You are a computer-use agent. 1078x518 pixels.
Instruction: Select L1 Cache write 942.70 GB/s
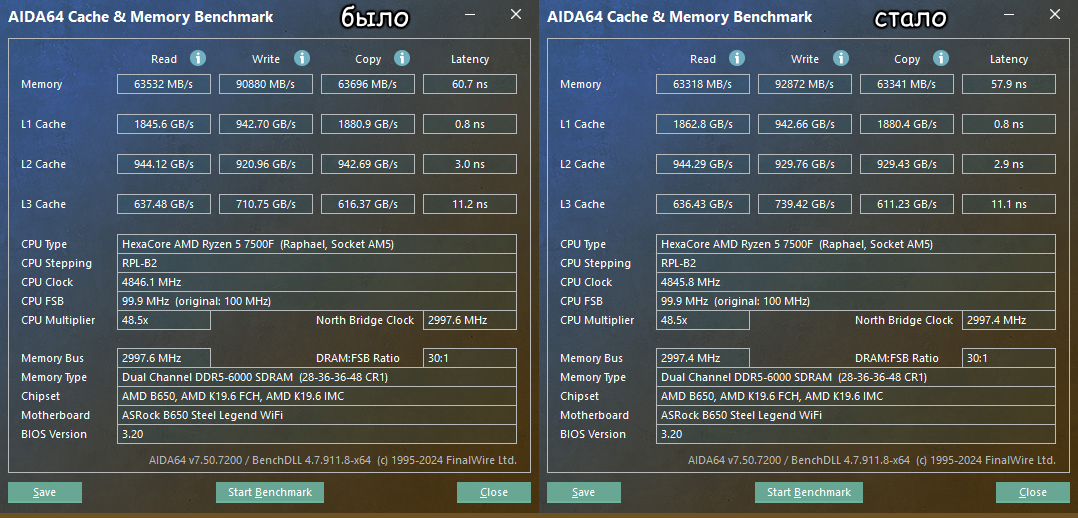[265, 125]
